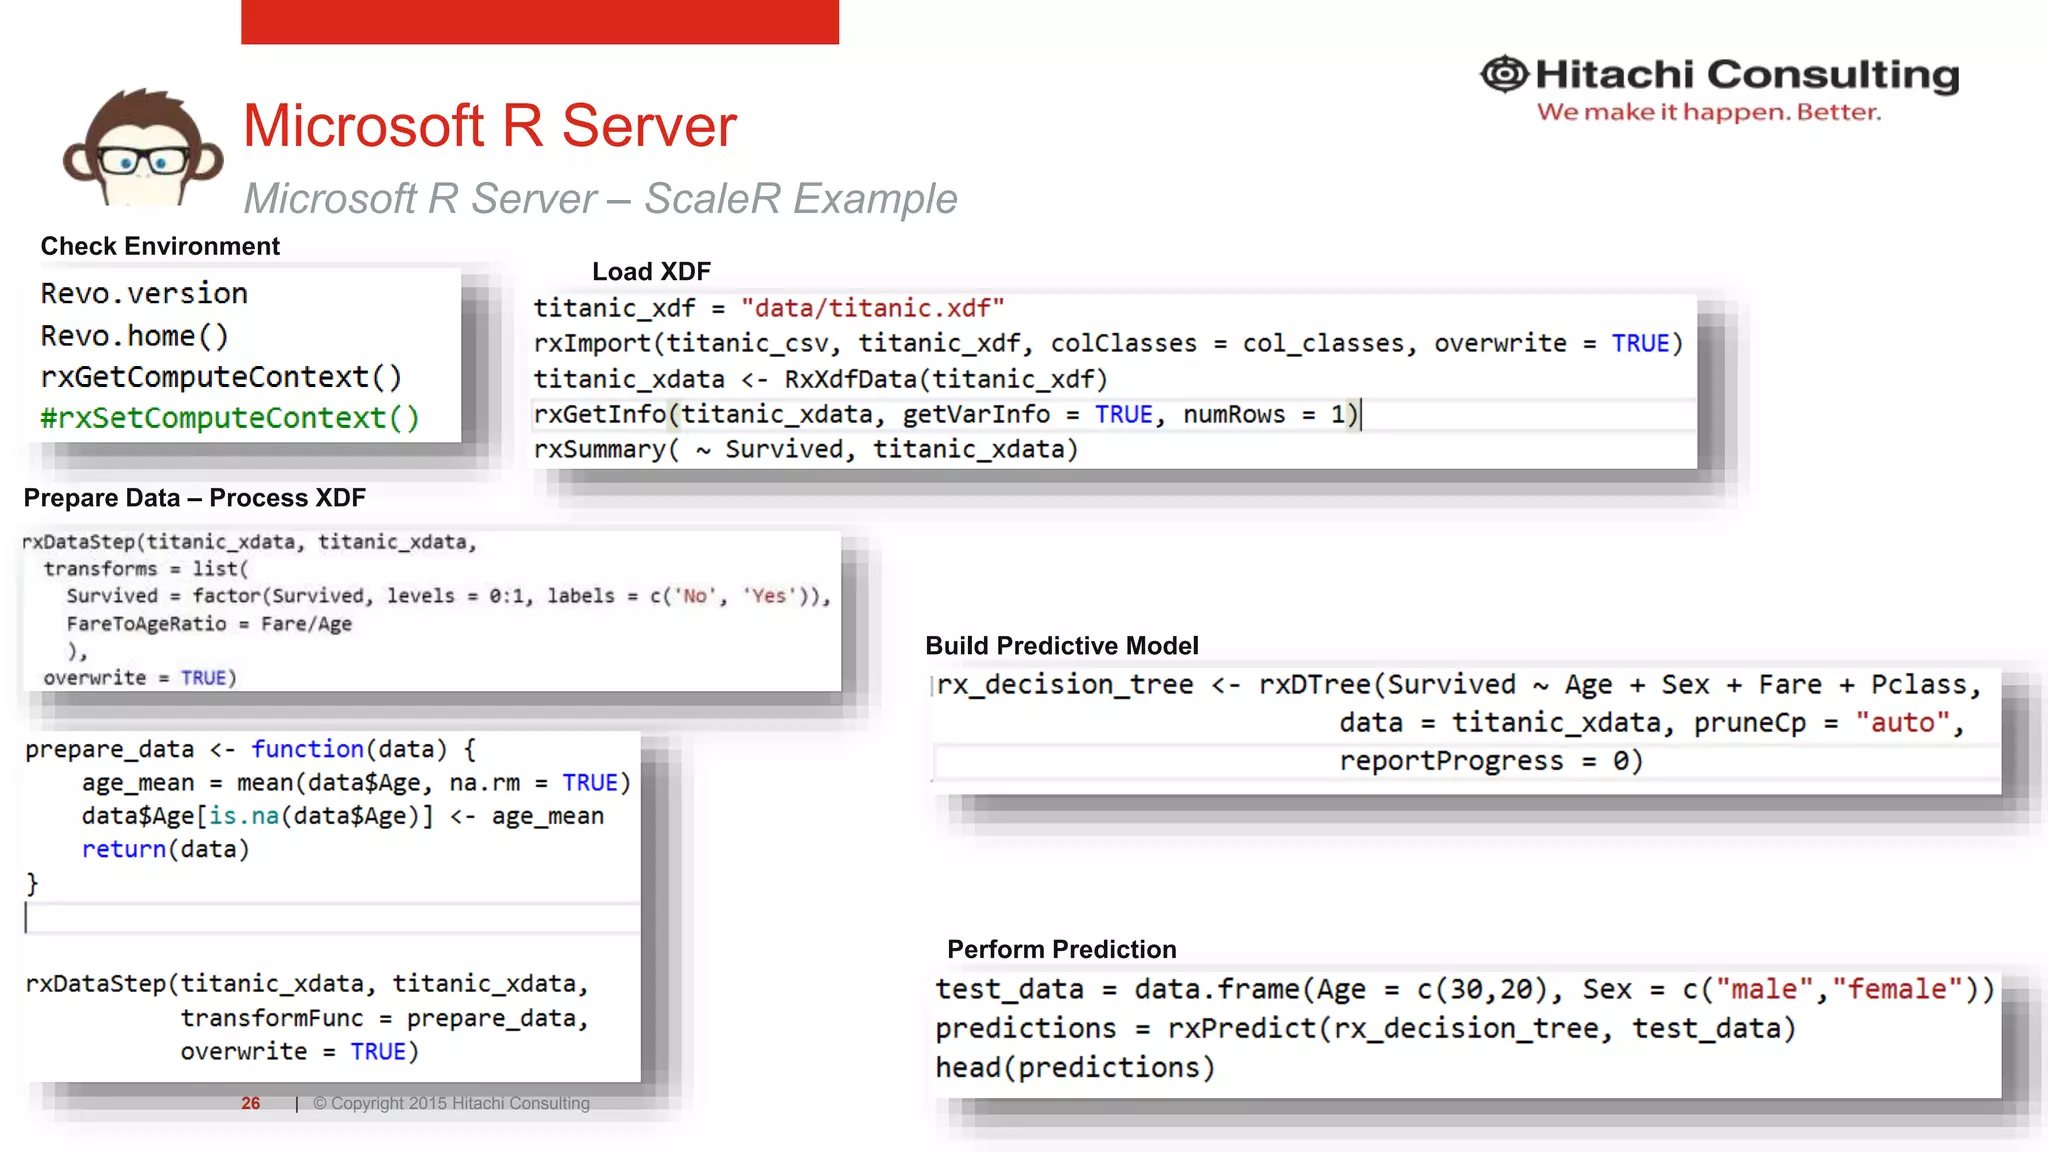Click the 'data = titanic_xdata, pruneCp' line

tap(1653, 723)
